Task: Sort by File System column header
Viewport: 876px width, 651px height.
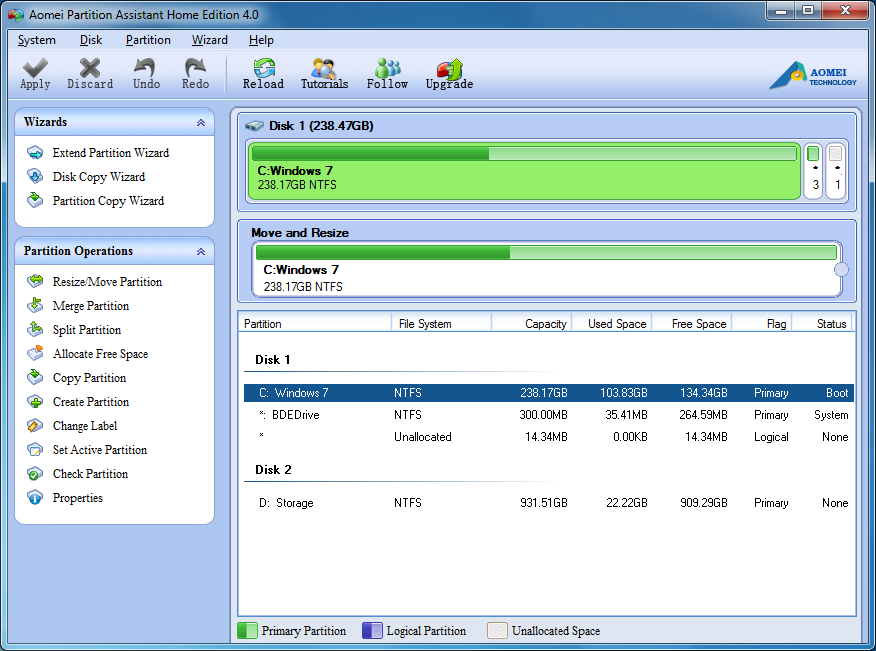Action: (442, 324)
